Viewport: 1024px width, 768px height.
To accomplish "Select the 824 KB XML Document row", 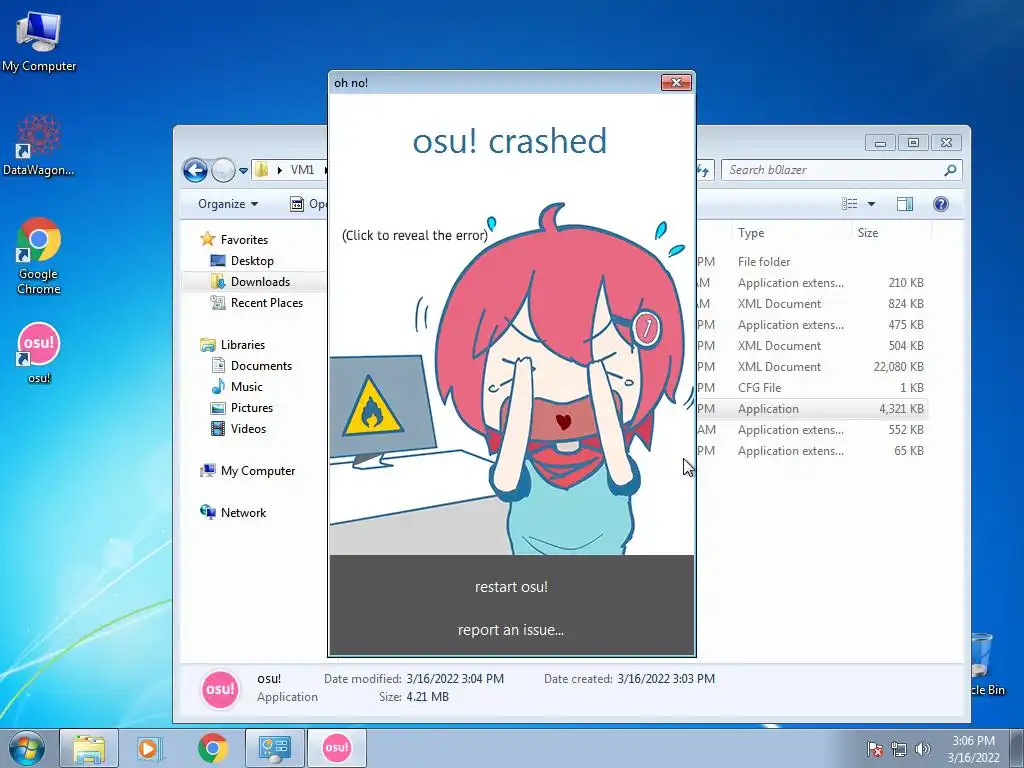I will coord(812,304).
